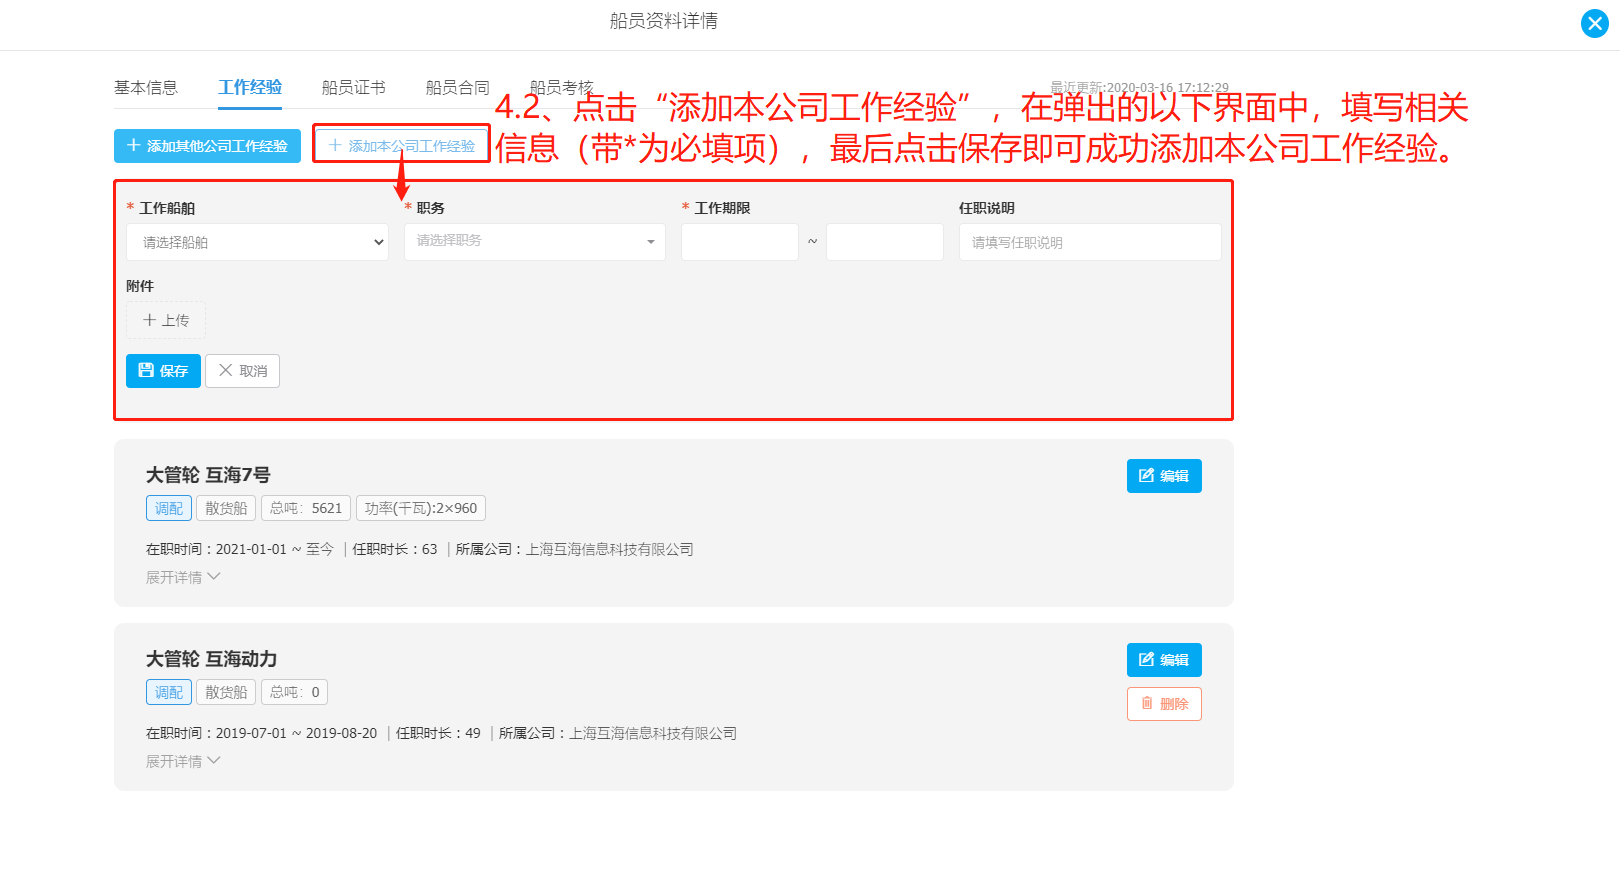Click 添加其他公司工作经验 button

207,146
